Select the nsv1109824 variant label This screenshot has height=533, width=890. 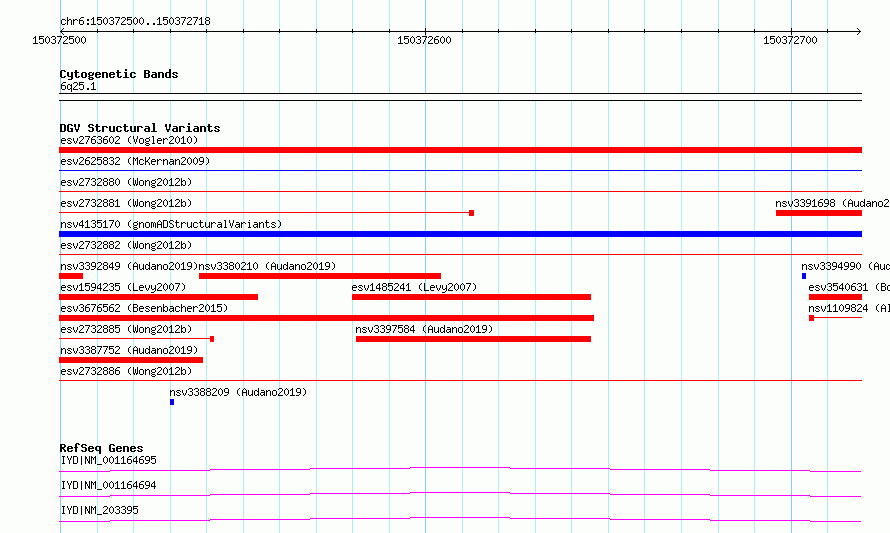click(849, 308)
